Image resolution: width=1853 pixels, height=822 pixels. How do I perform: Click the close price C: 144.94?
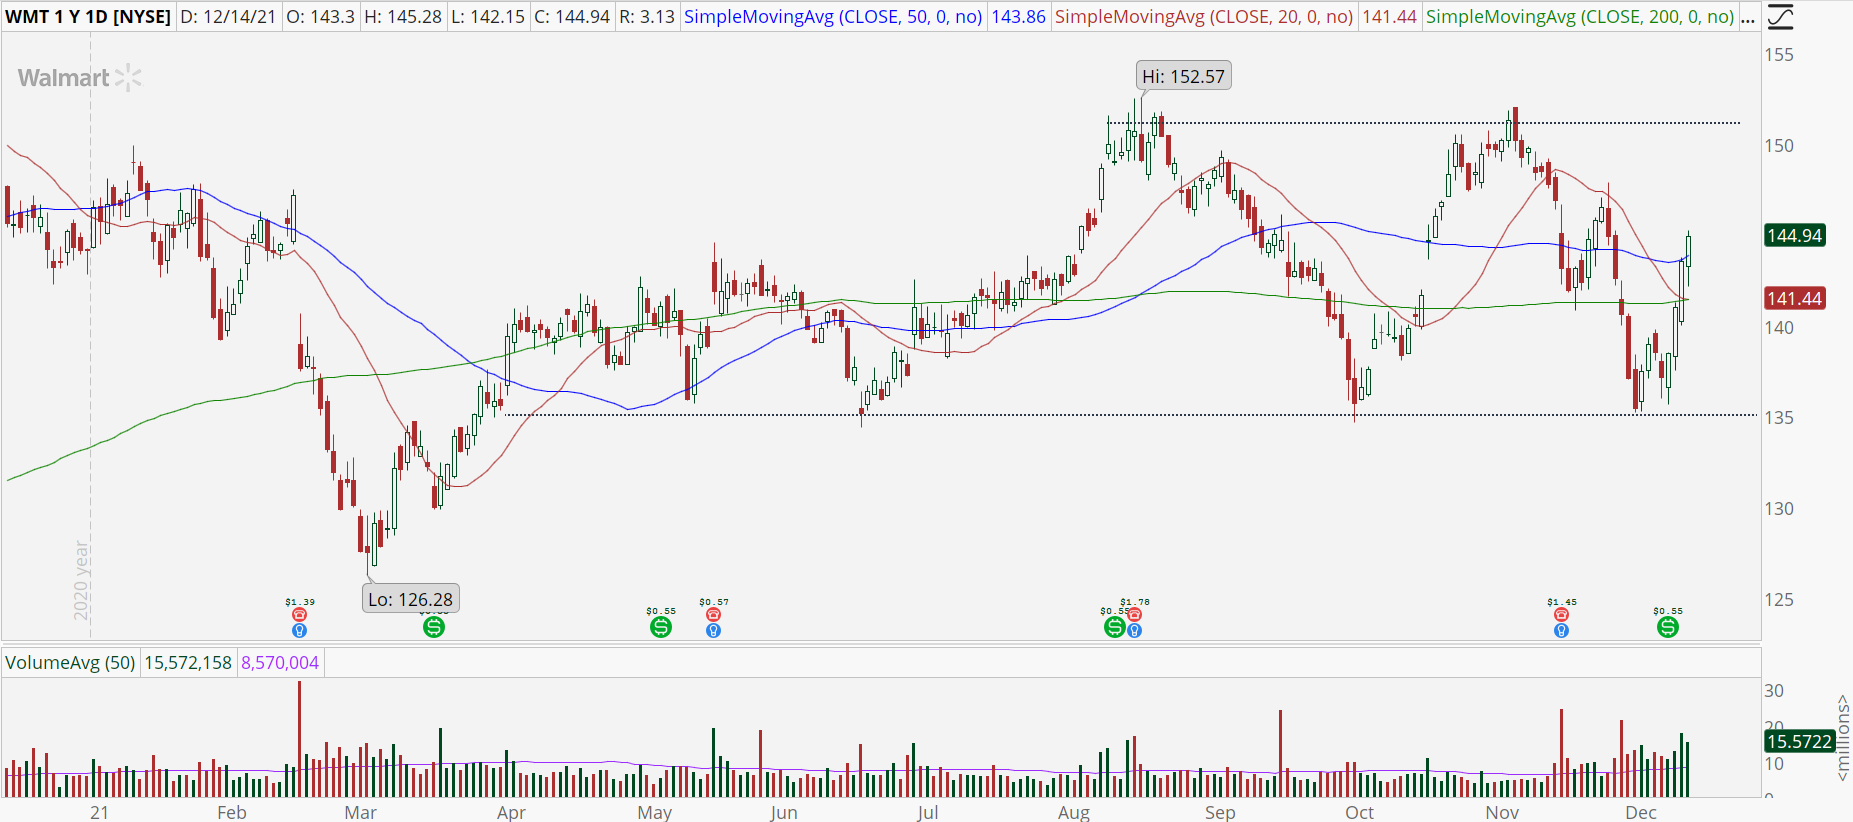(x=572, y=17)
